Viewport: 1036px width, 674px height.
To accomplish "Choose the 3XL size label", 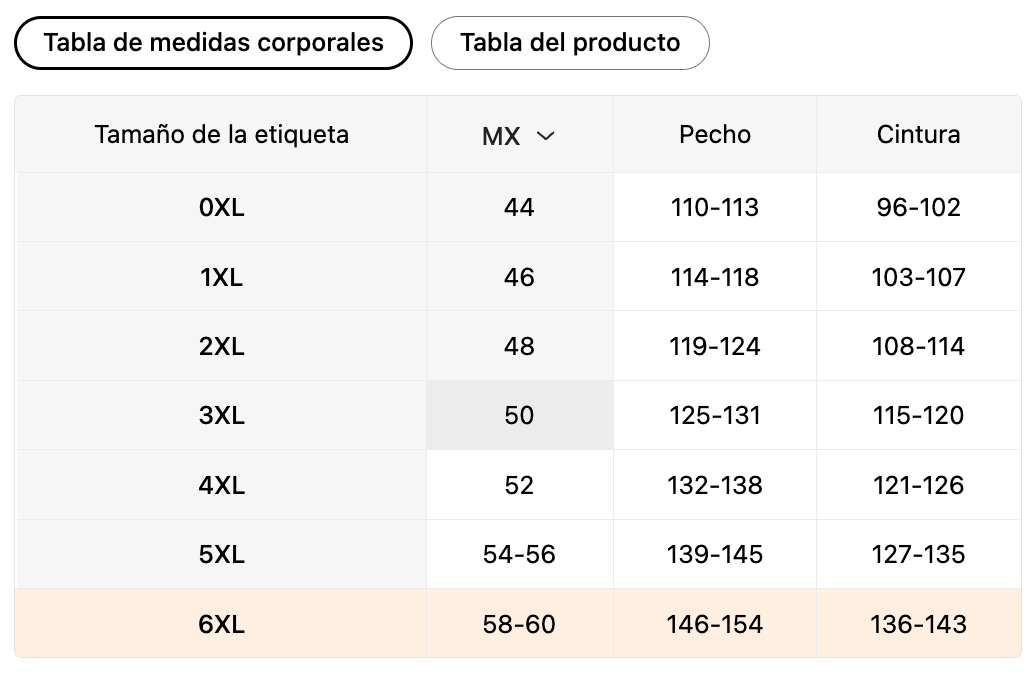I will (x=221, y=415).
